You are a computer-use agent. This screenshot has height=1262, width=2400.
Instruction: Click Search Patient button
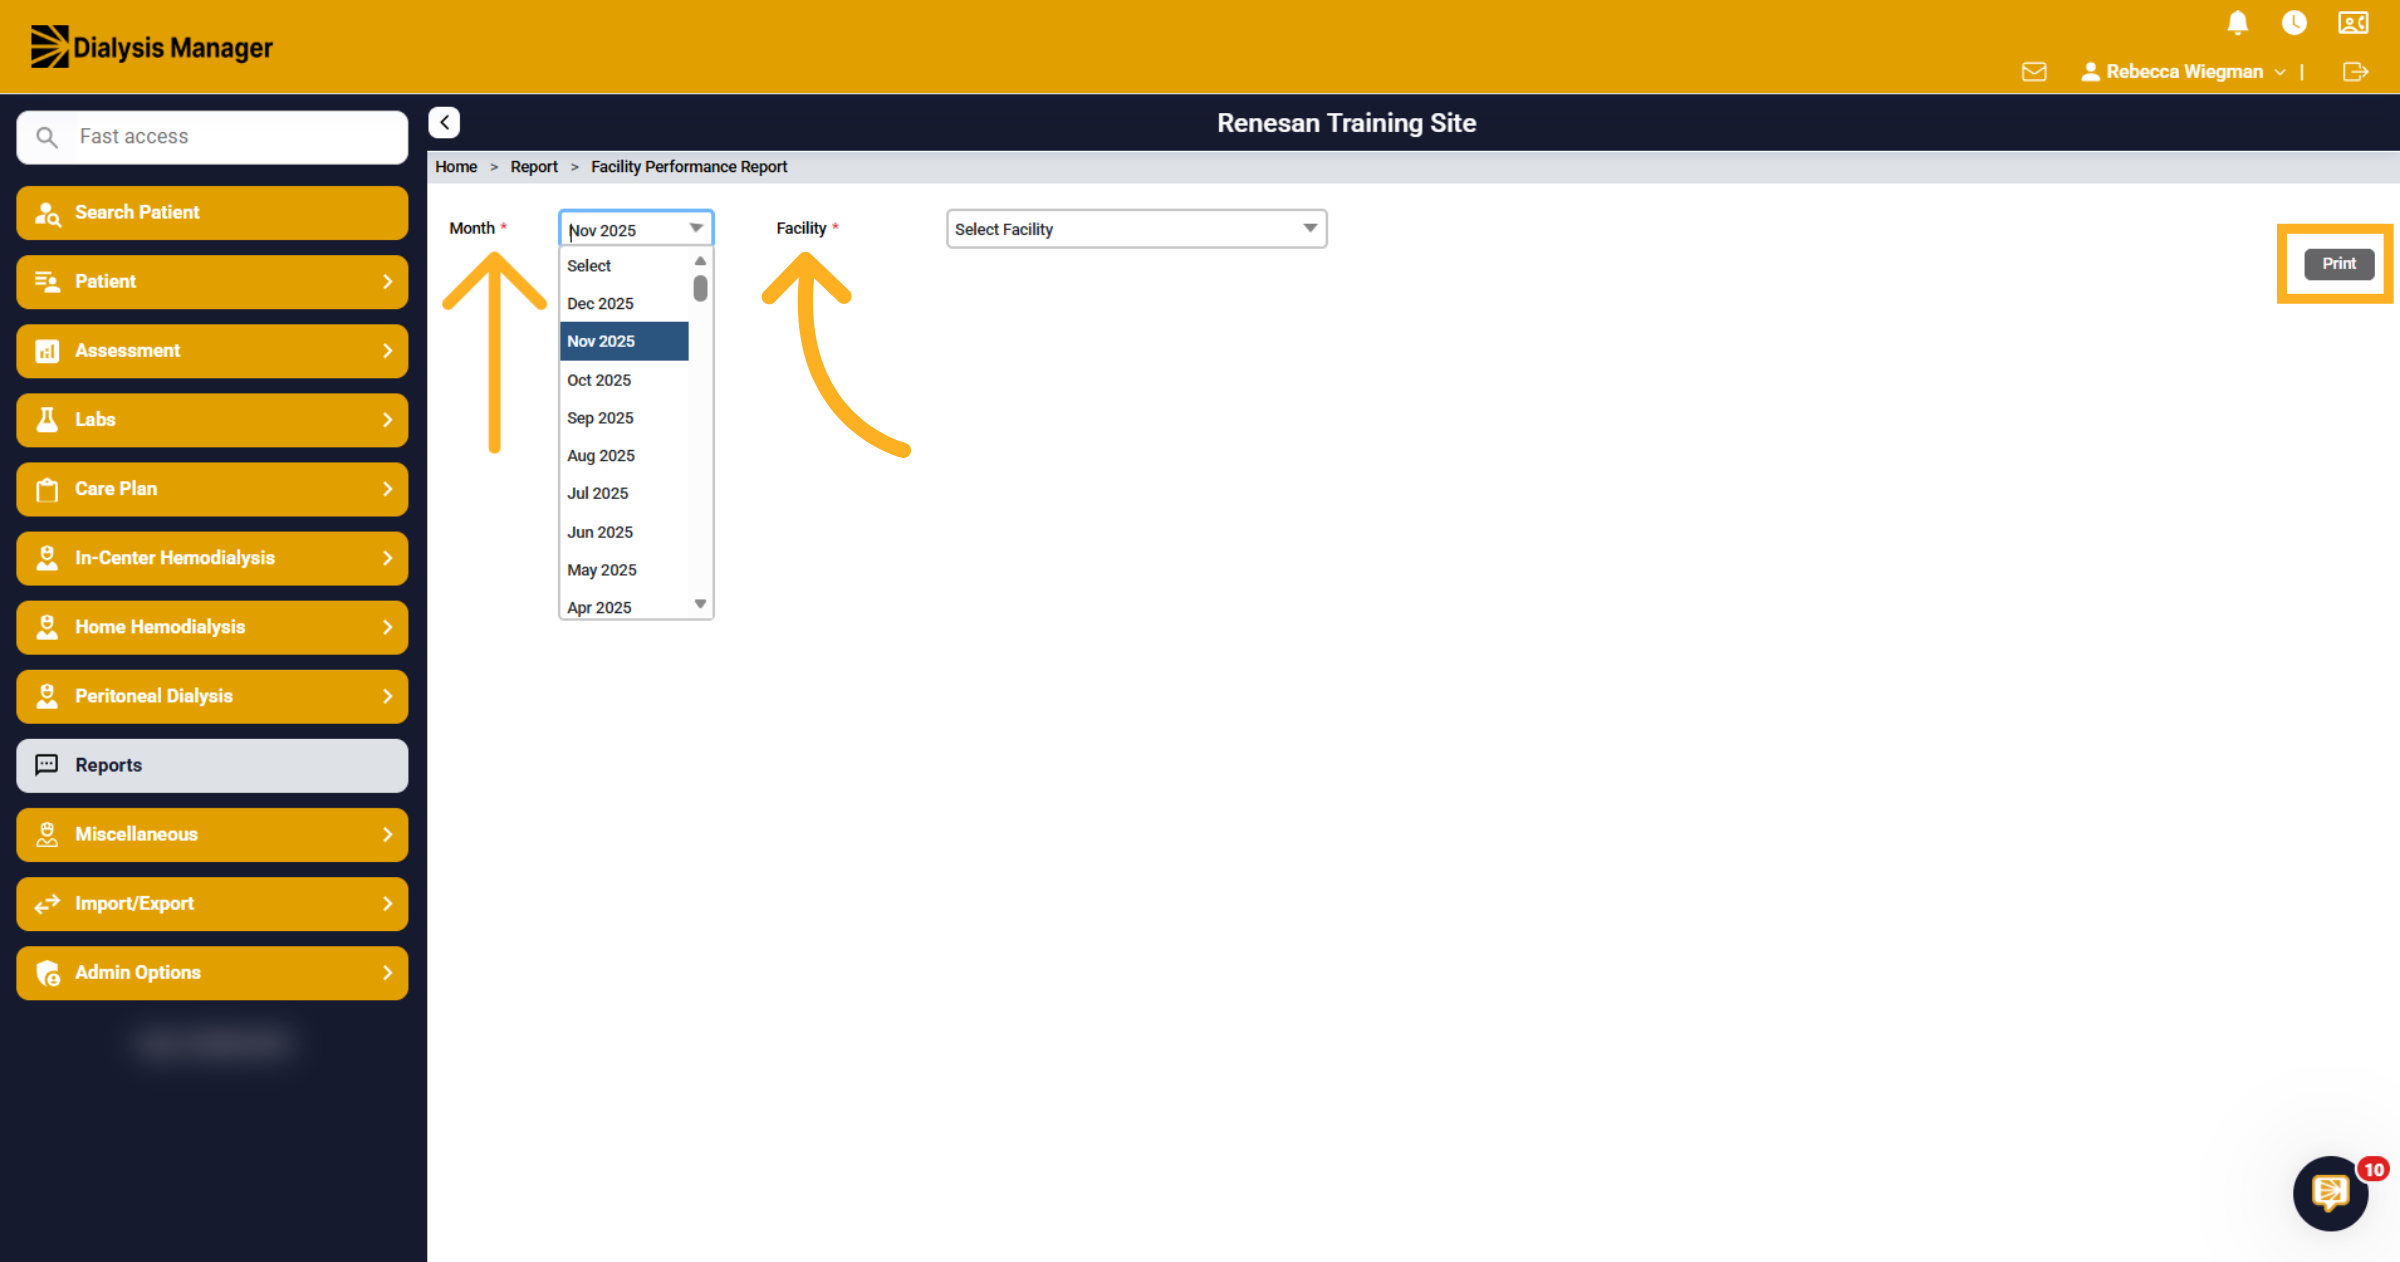pos(212,213)
